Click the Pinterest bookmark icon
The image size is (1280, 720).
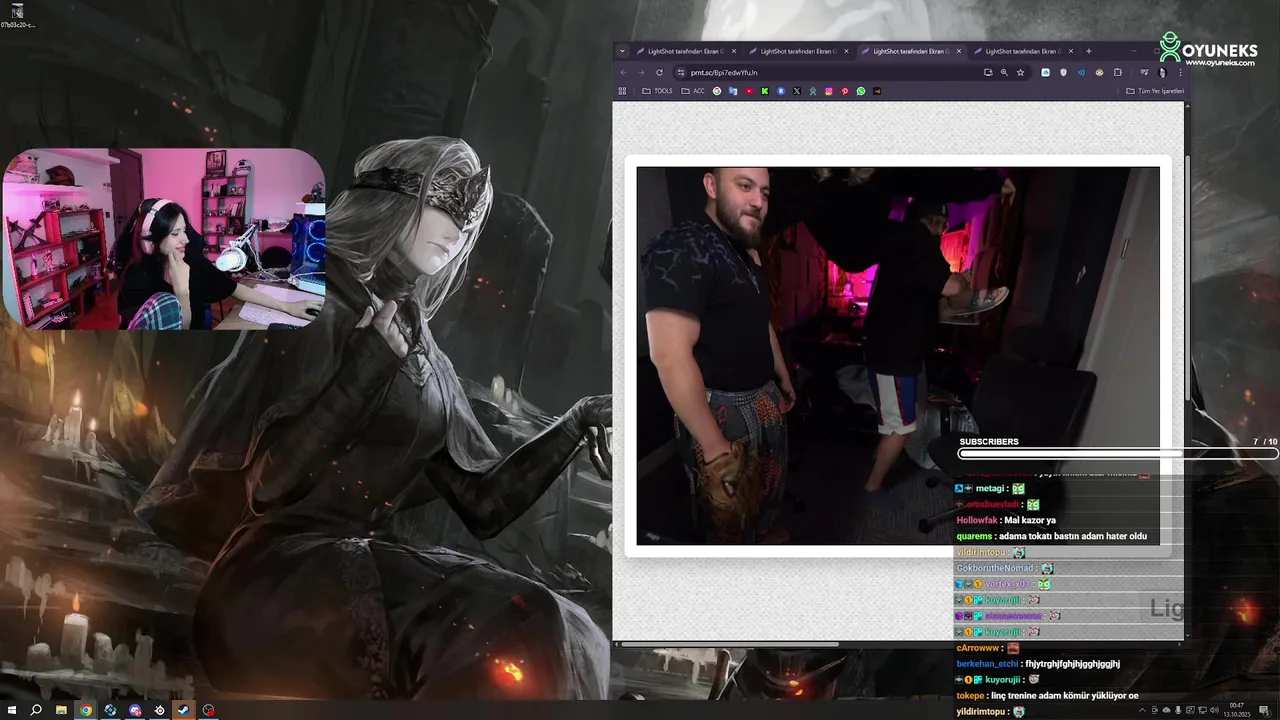(x=845, y=91)
